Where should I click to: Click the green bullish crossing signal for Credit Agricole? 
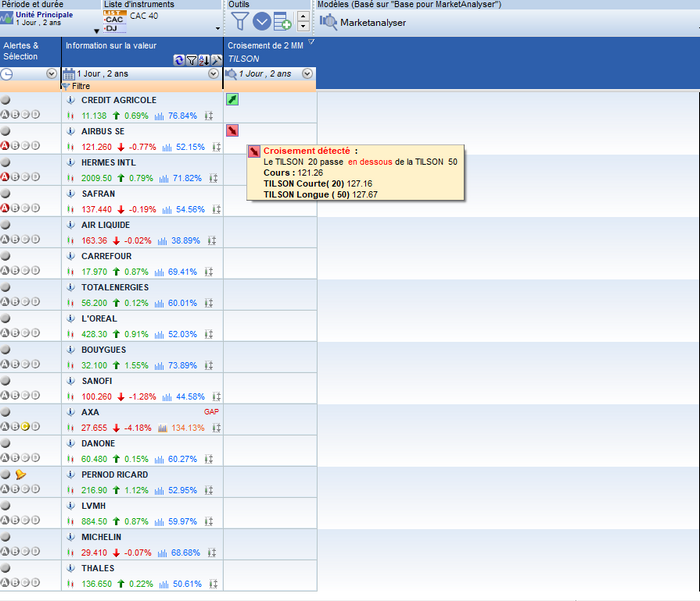(232, 99)
